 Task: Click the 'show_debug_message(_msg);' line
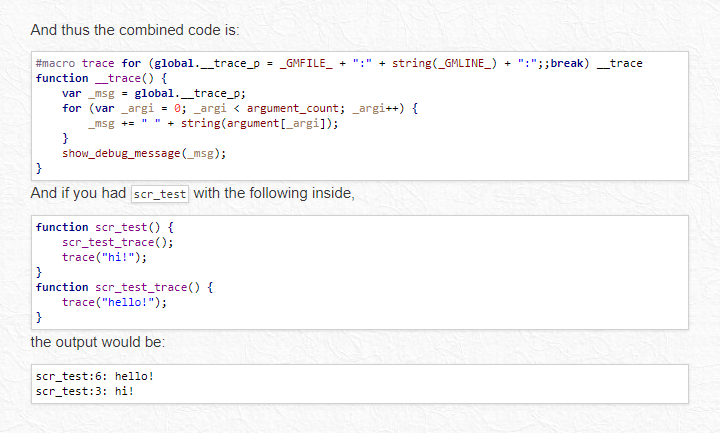tap(144, 153)
